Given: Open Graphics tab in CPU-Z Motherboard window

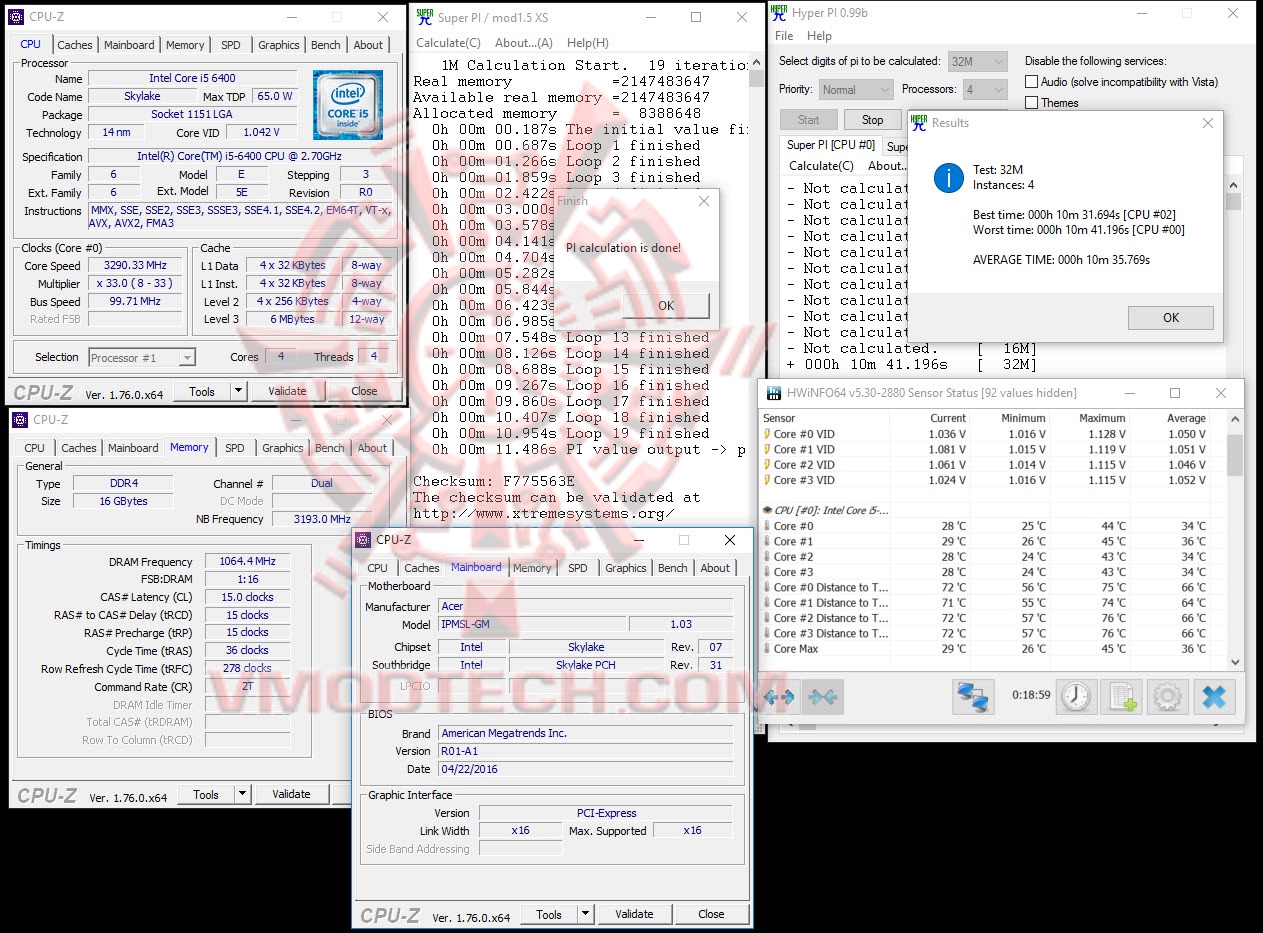Looking at the screenshot, I should [626, 568].
